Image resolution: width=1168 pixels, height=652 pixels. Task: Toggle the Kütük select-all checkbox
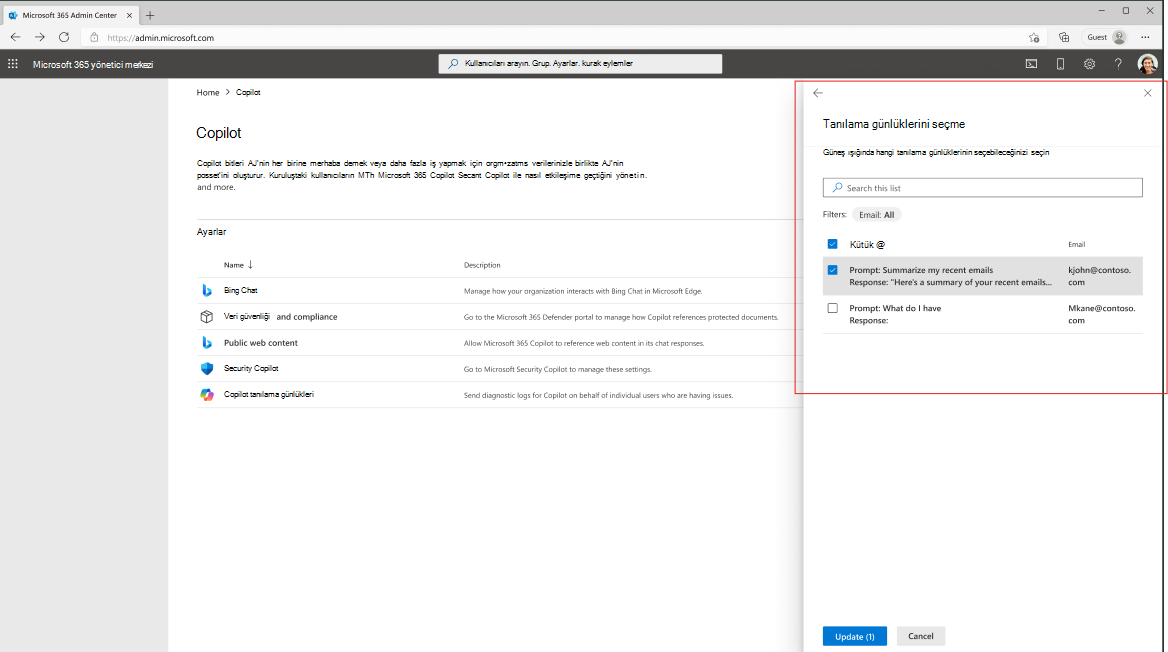point(832,244)
